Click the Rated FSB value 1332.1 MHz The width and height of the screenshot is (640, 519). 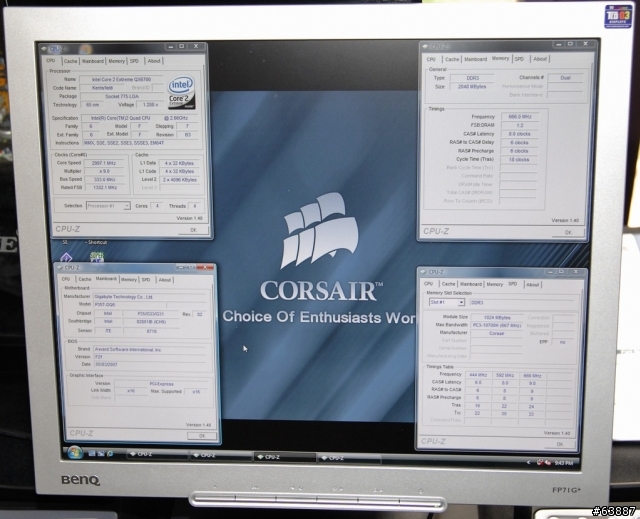point(104,188)
